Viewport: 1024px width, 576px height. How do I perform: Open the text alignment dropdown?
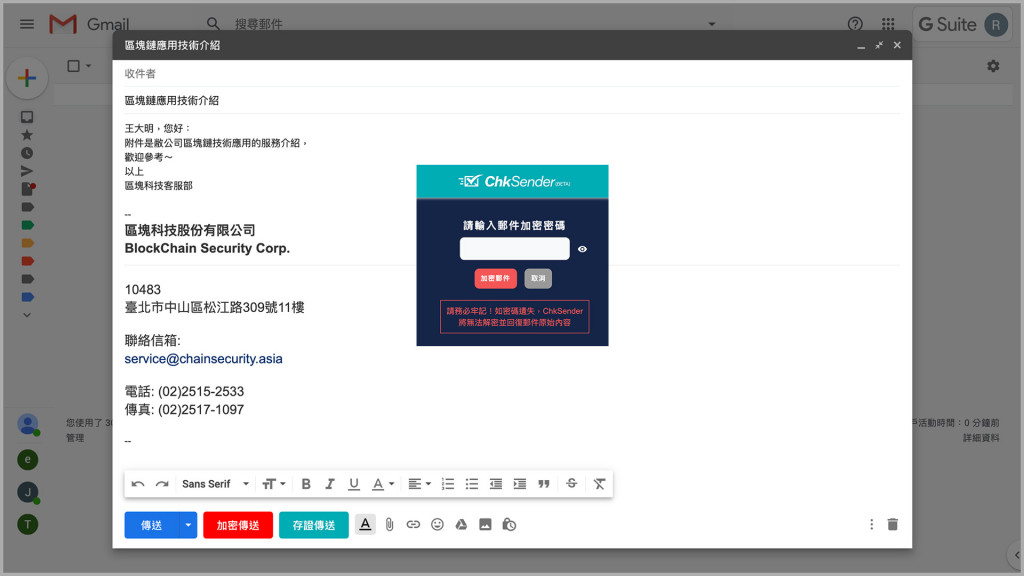coord(419,484)
